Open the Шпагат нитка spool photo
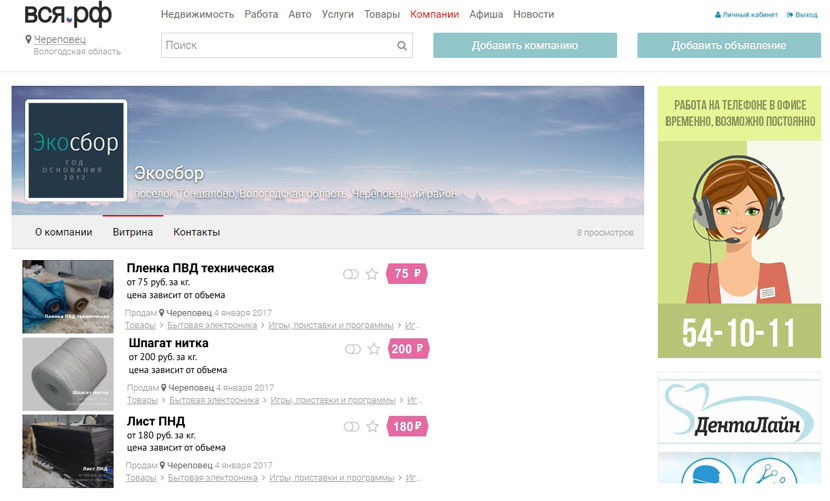Image resolution: width=830 pixels, height=501 pixels. point(68,374)
